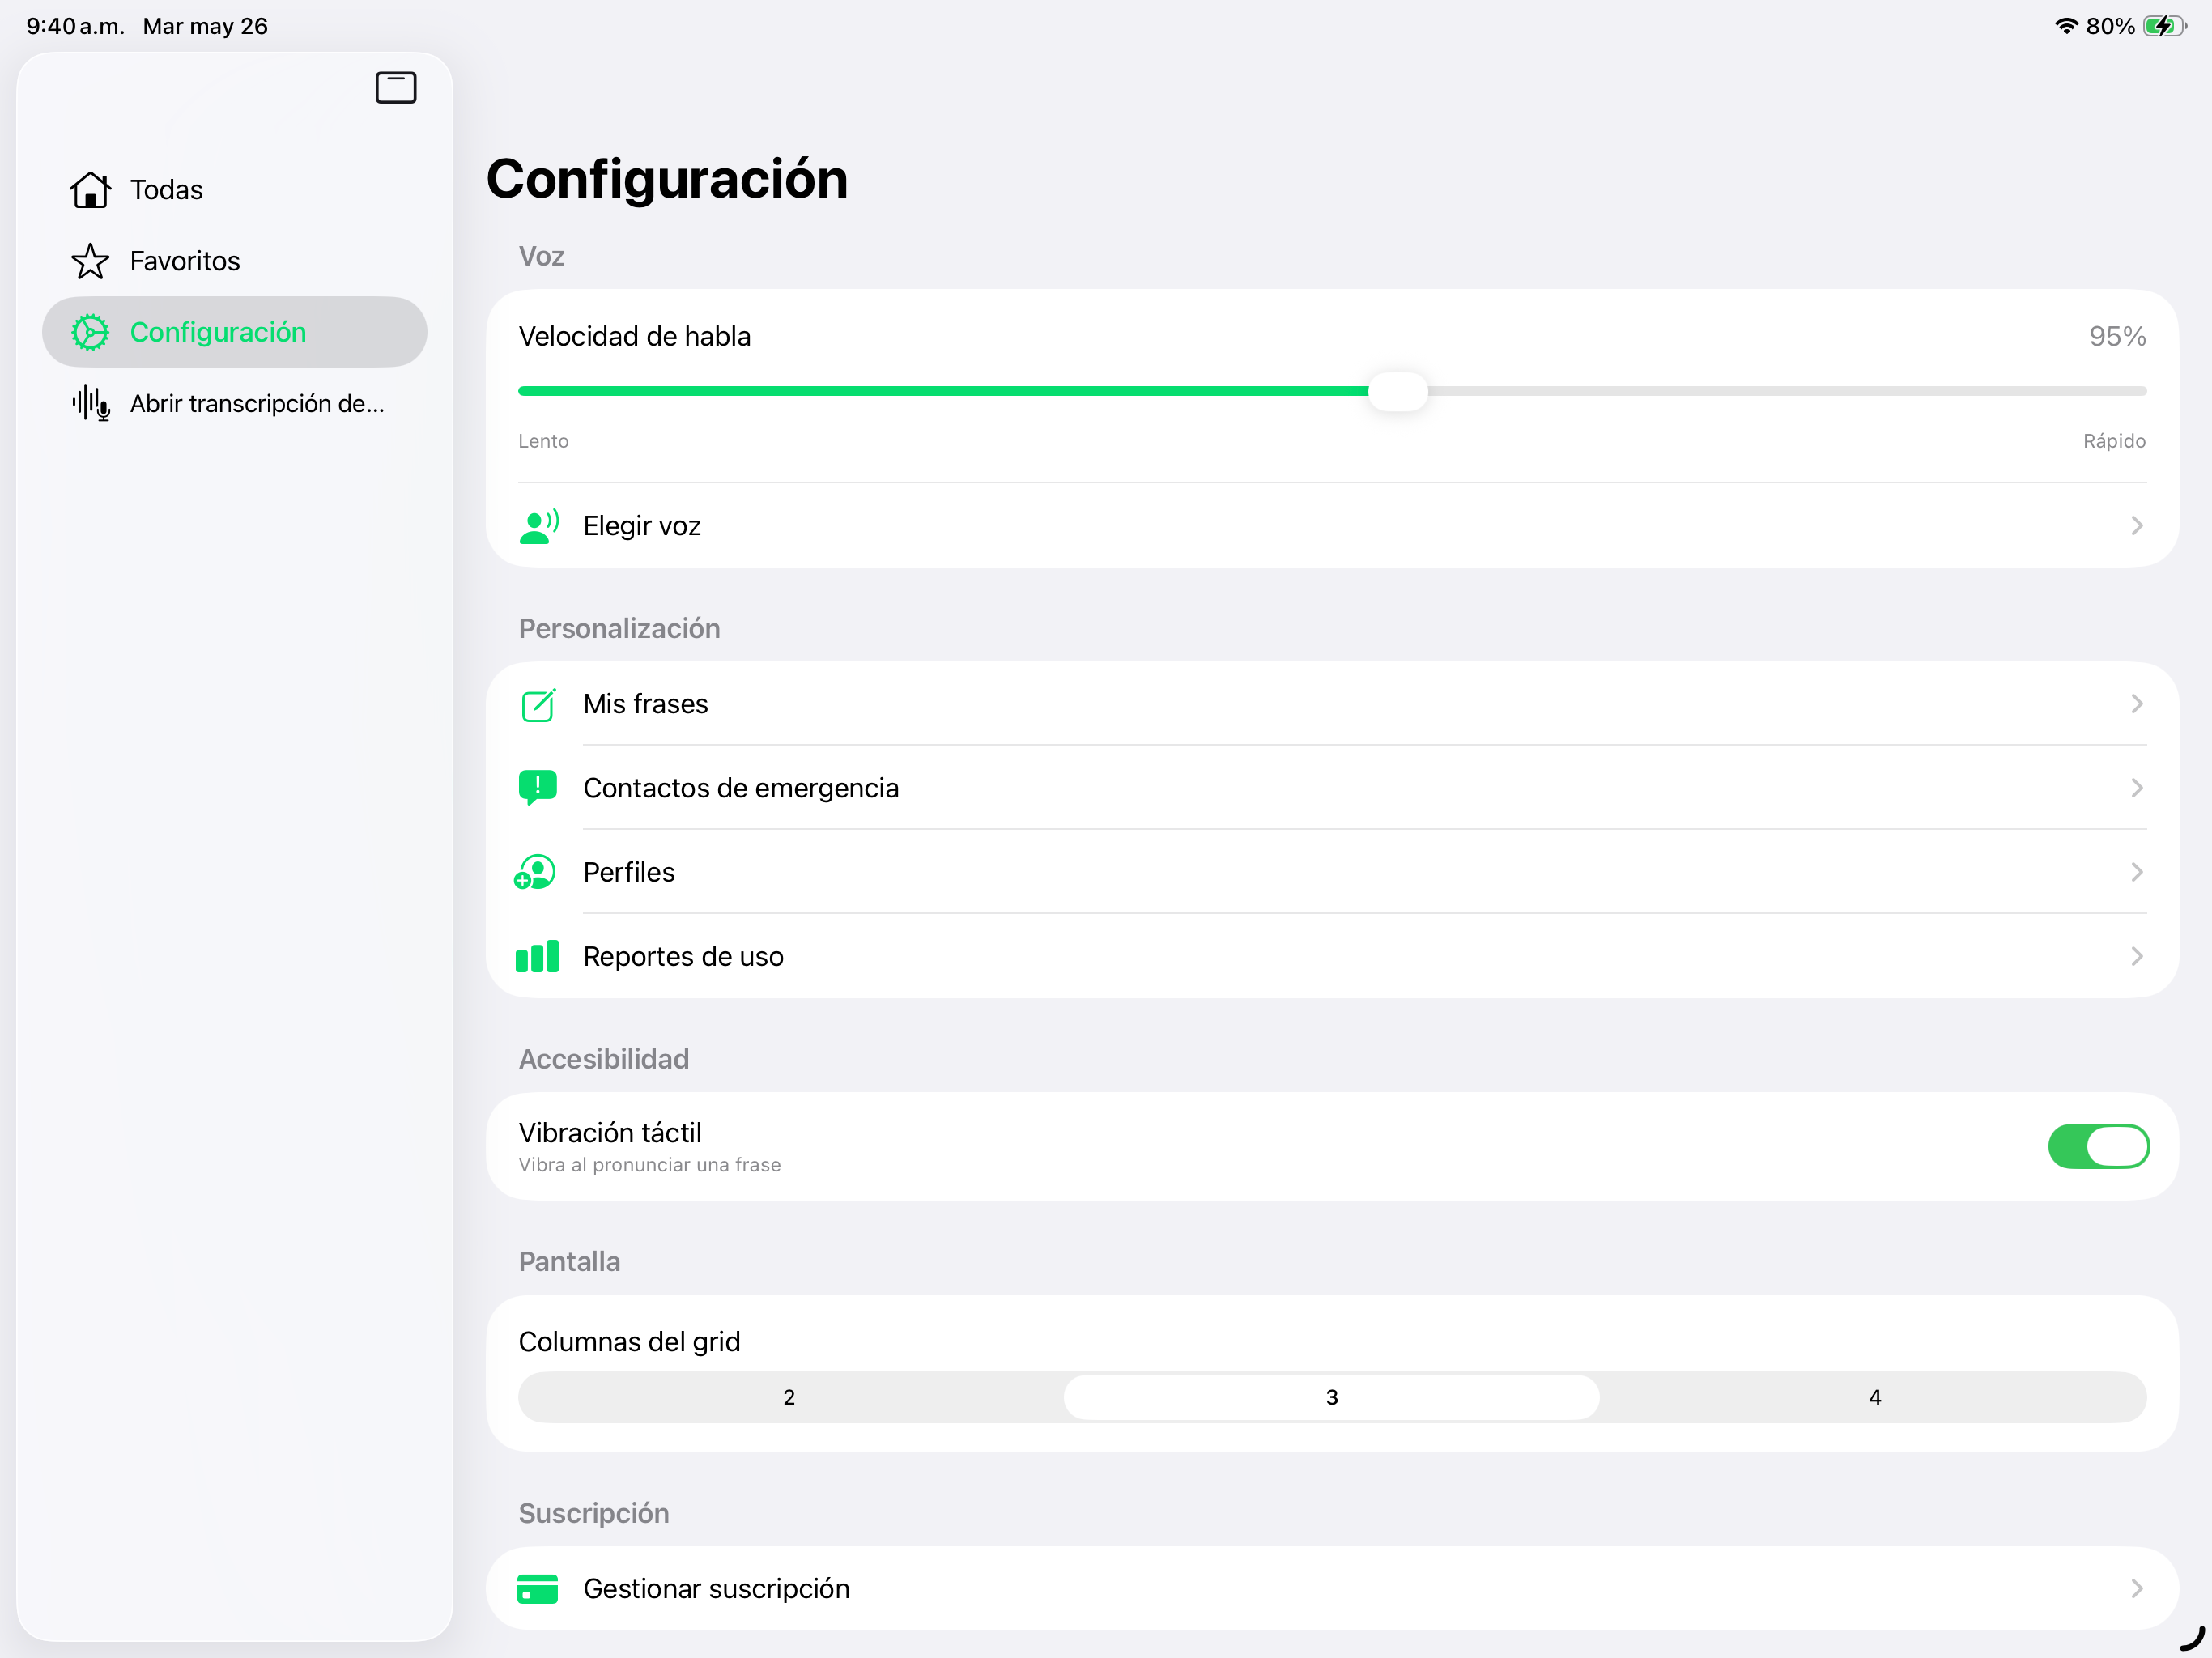
Task: Click the credit card icon for subscription
Action: coord(538,1588)
